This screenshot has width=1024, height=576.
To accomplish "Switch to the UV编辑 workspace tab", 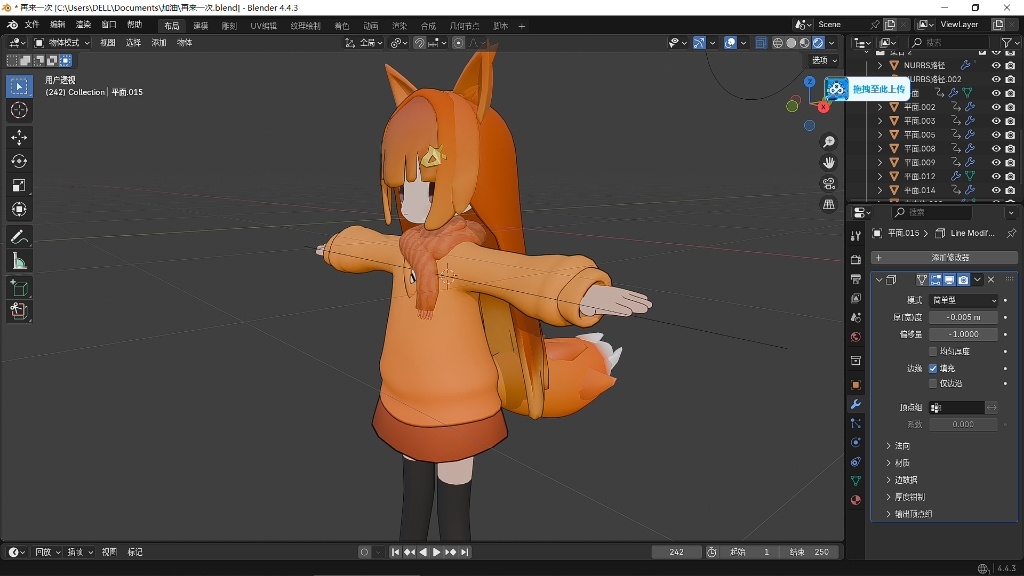I will 263,26.
